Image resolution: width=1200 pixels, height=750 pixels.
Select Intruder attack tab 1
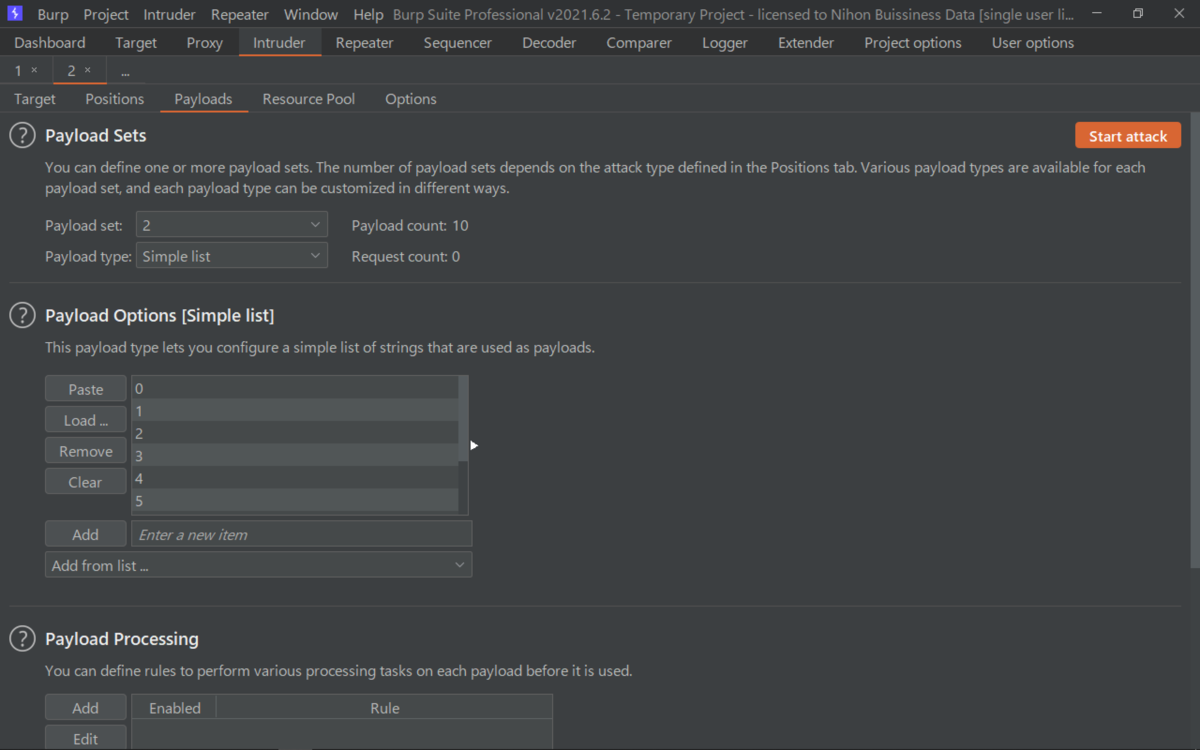18,70
